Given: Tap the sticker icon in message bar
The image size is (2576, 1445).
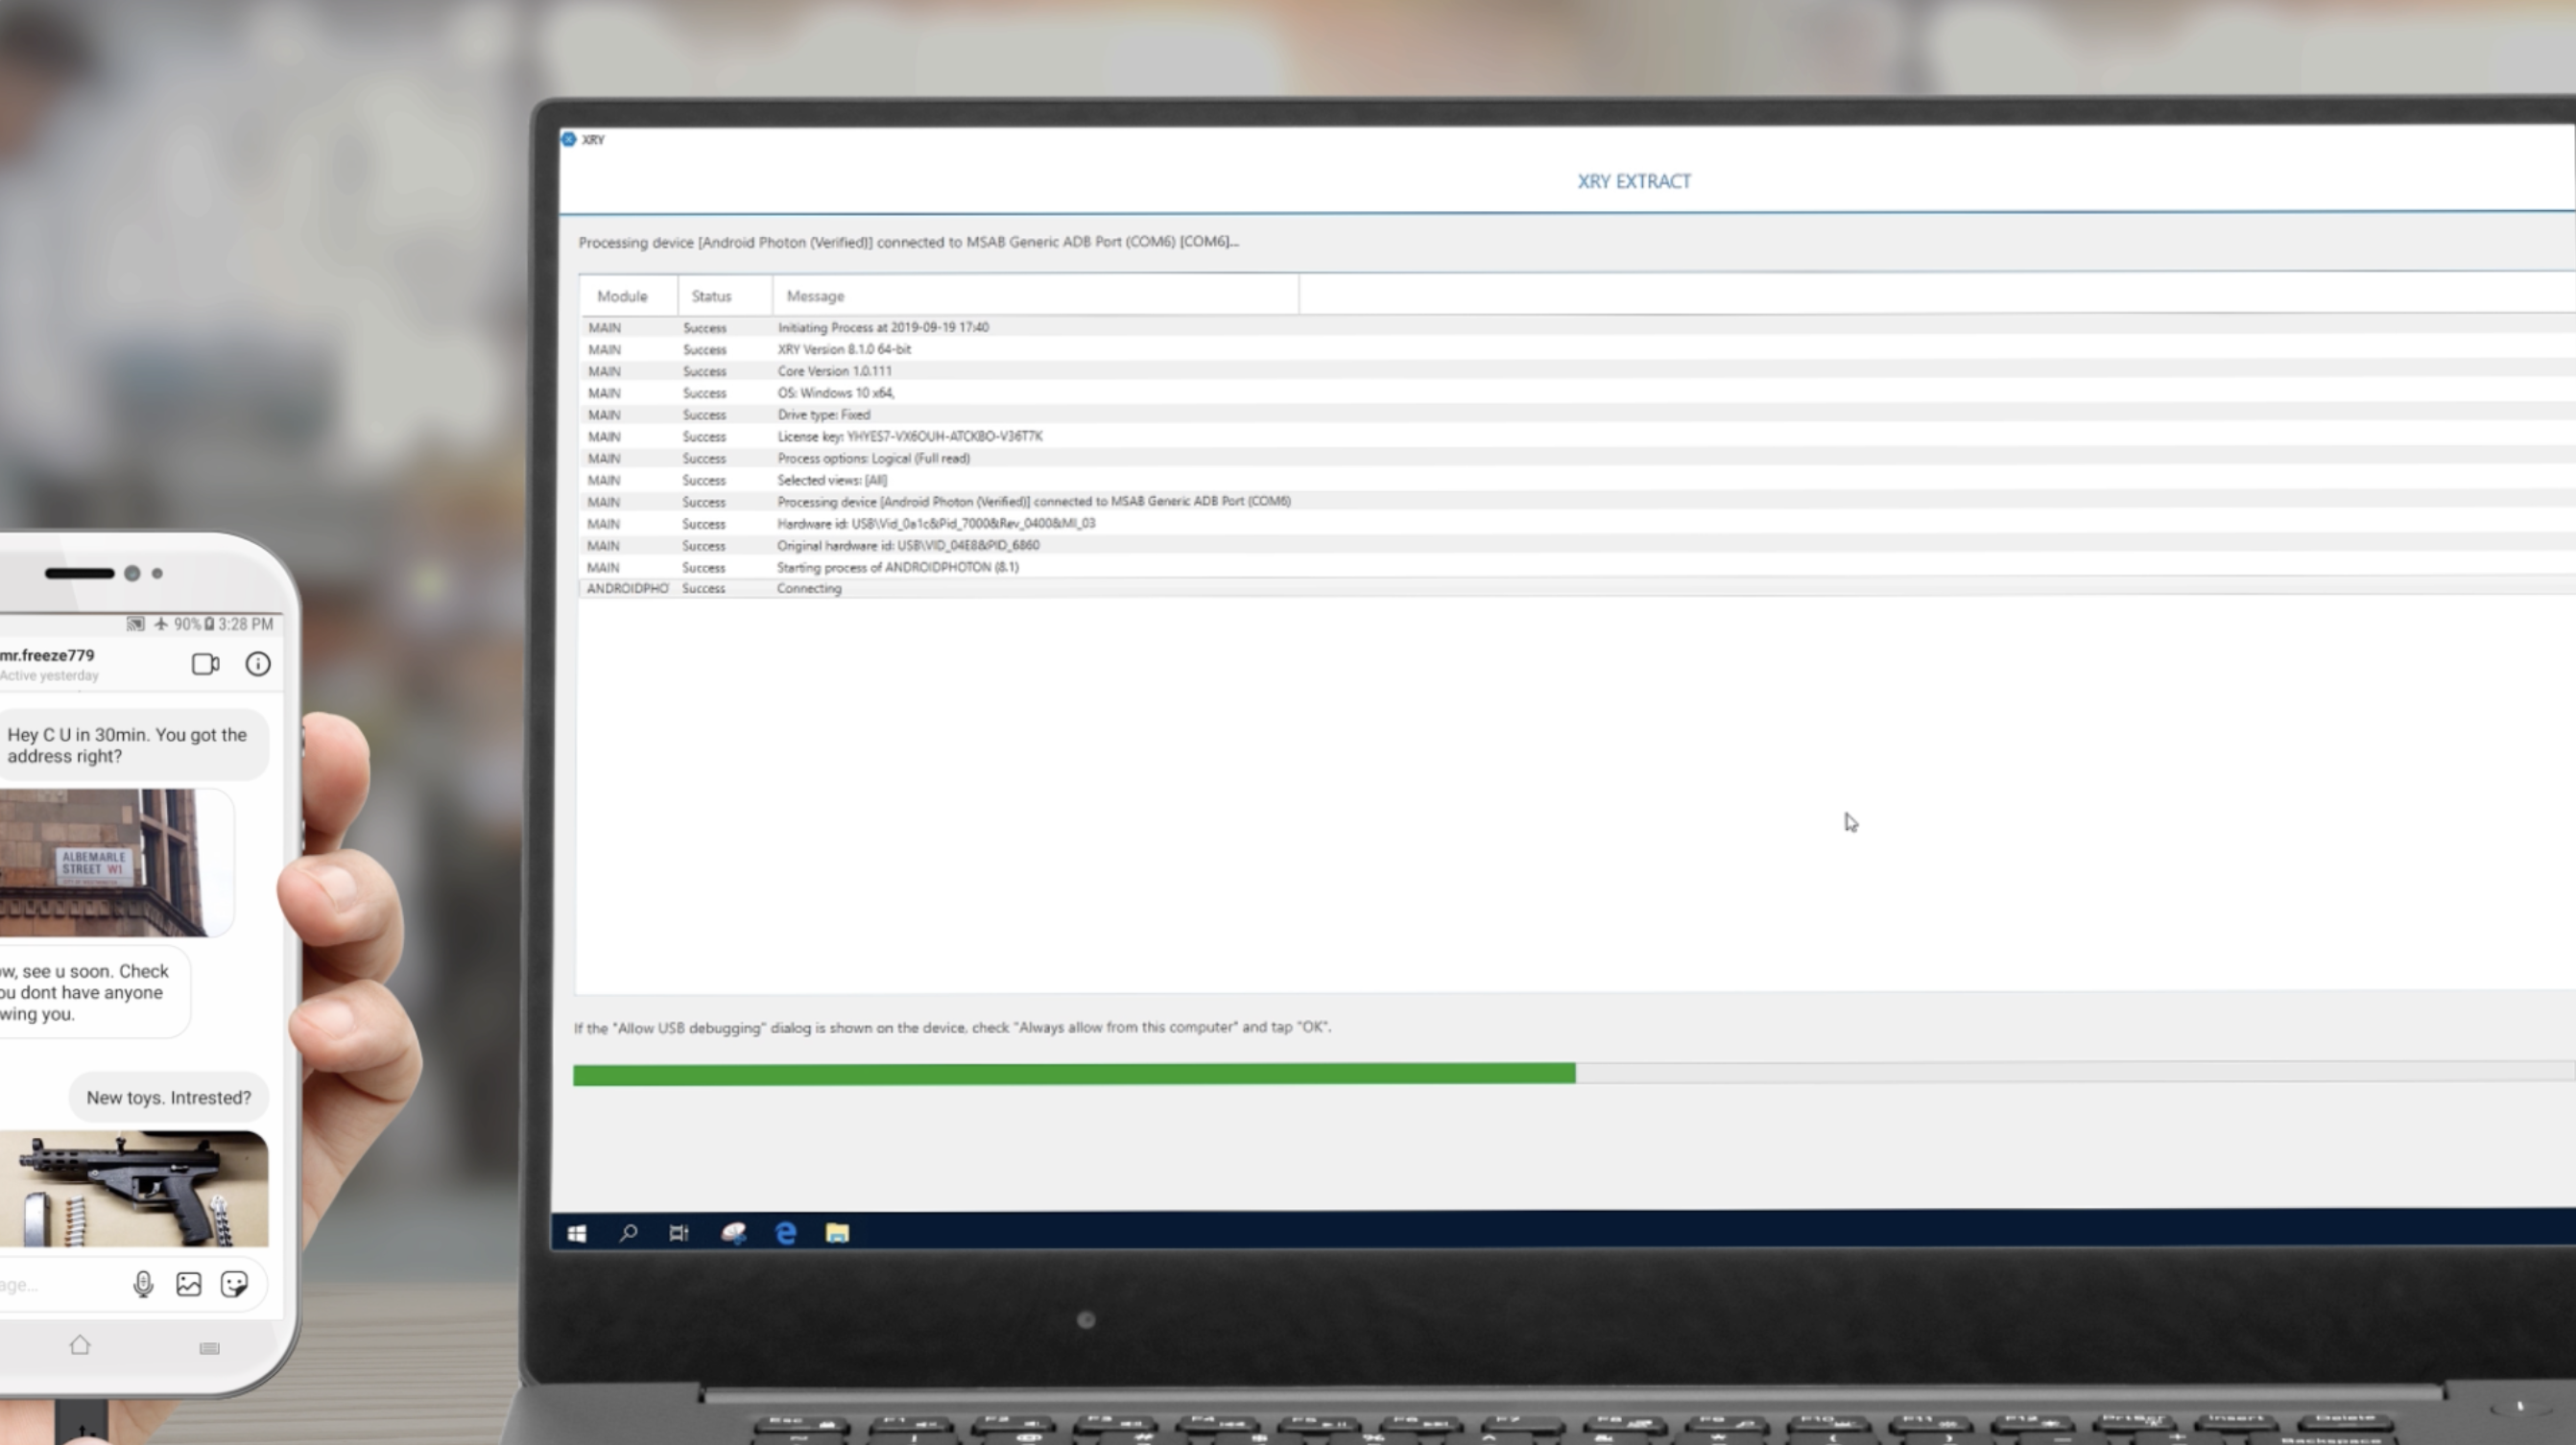Looking at the screenshot, I should [234, 1284].
